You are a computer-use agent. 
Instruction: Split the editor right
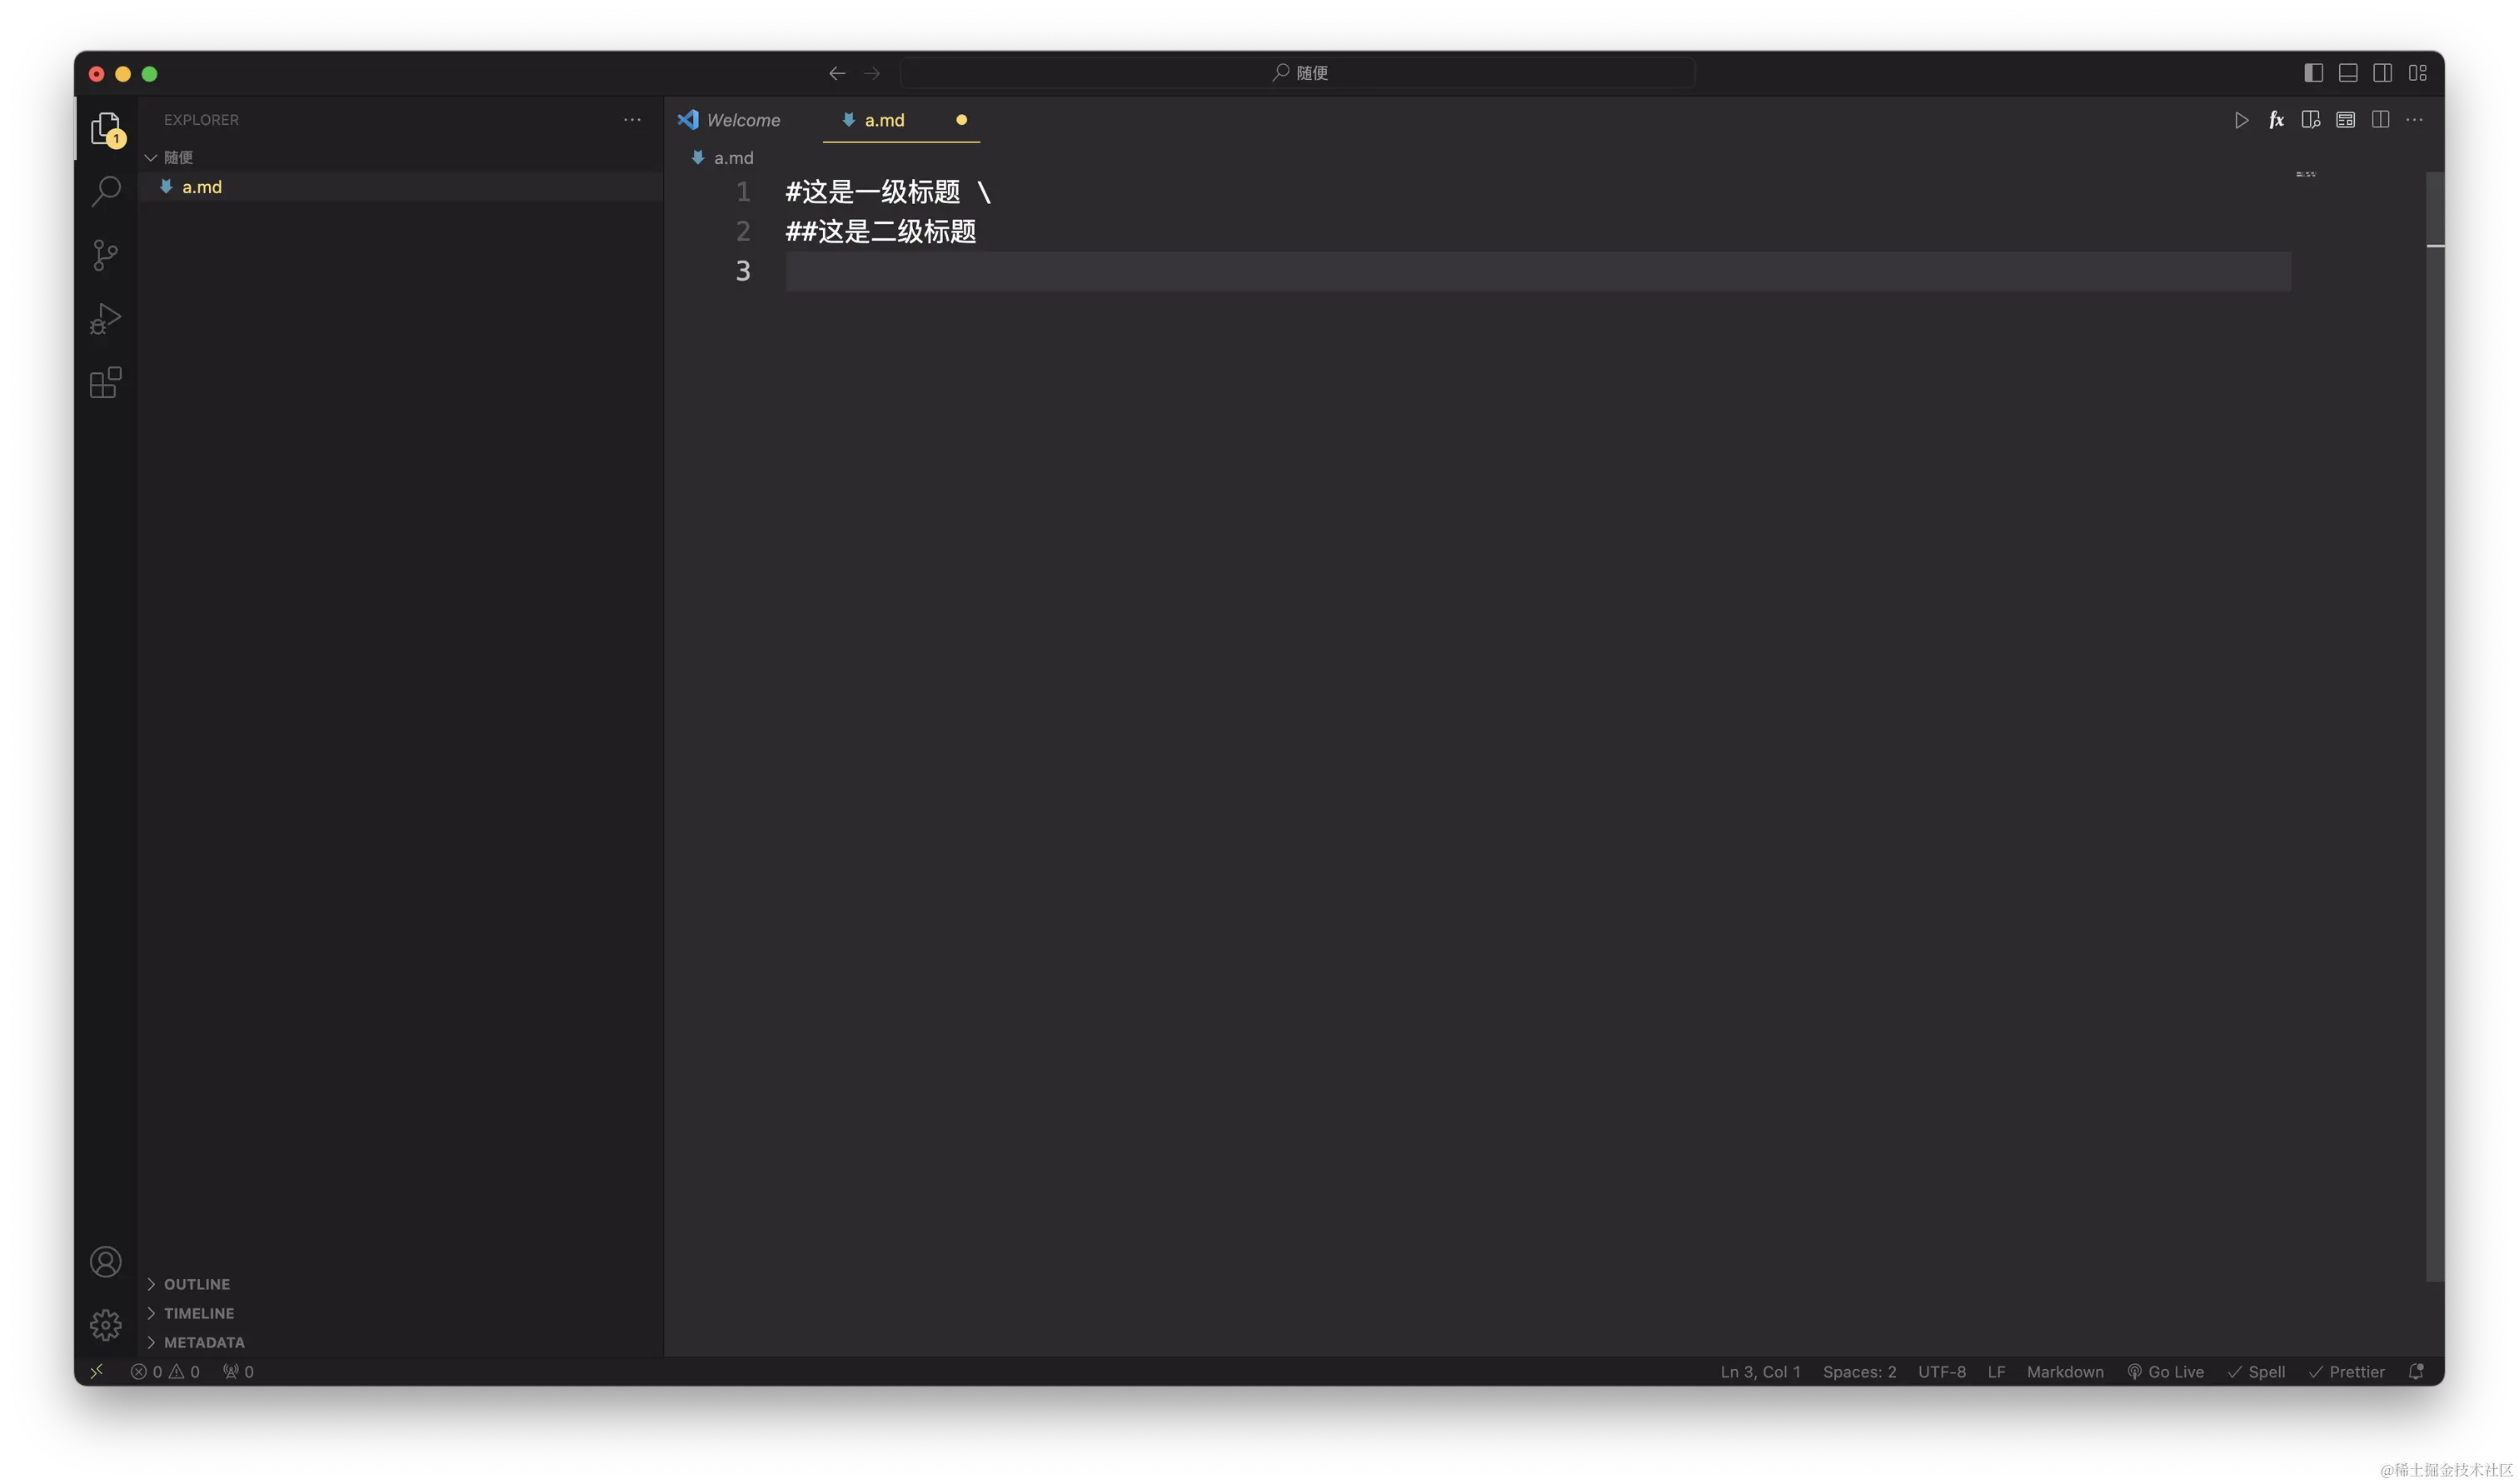[2380, 120]
